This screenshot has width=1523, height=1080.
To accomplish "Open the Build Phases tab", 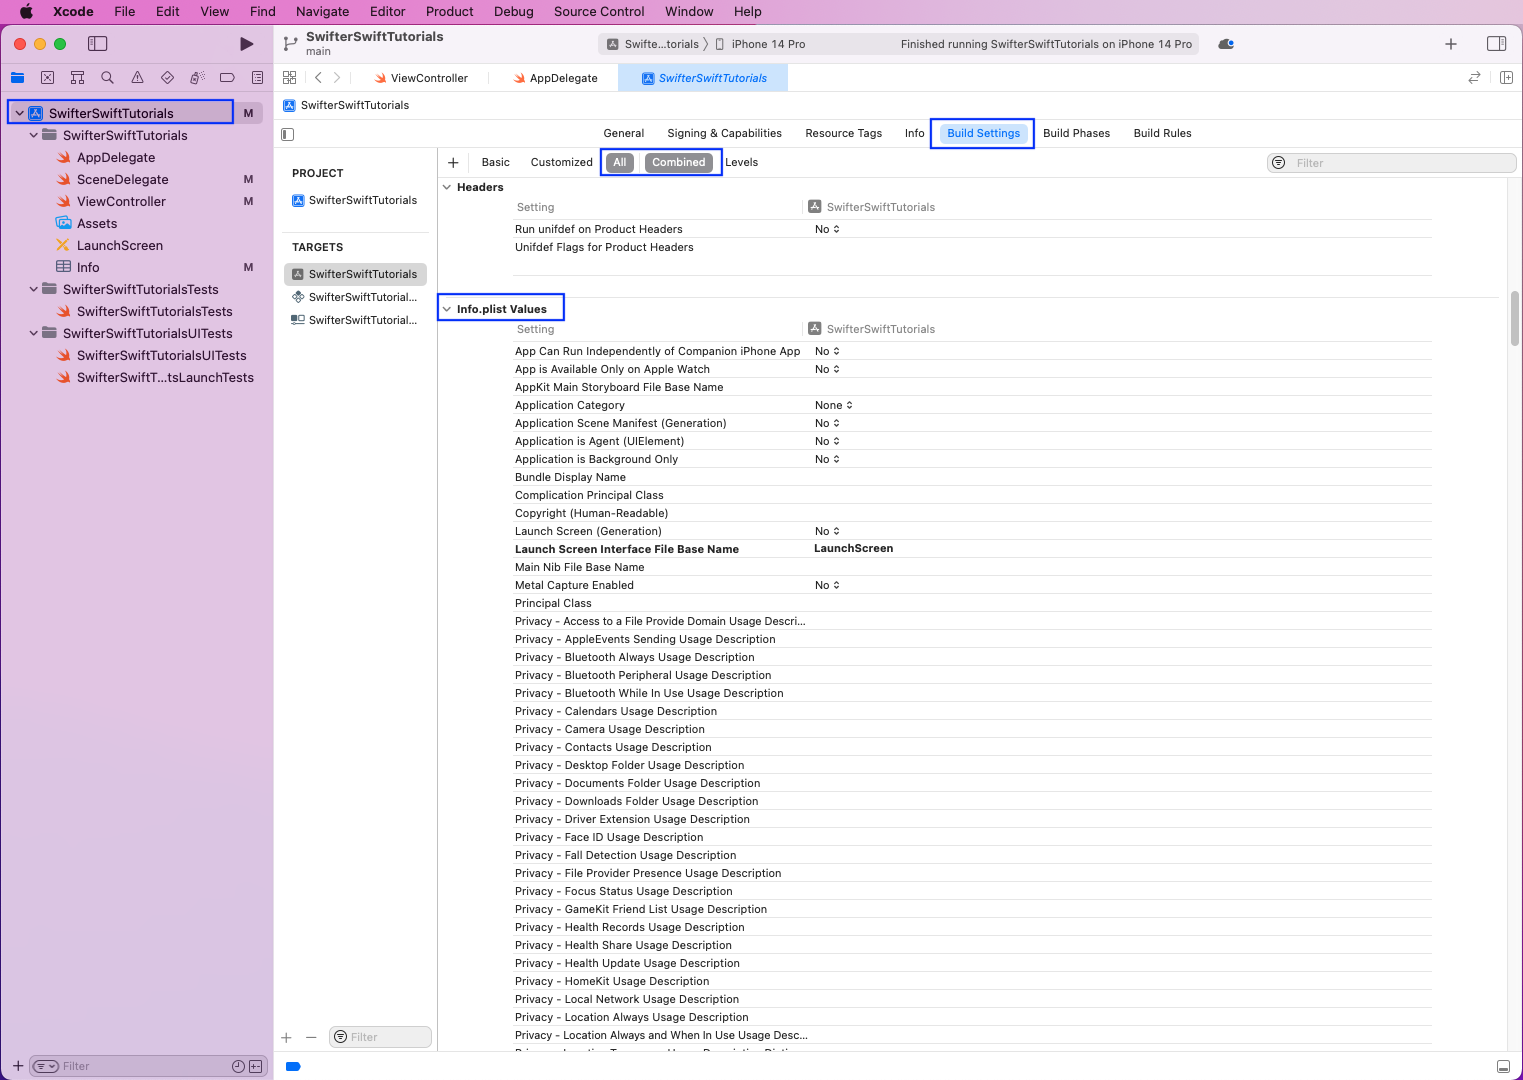I will (1077, 133).
